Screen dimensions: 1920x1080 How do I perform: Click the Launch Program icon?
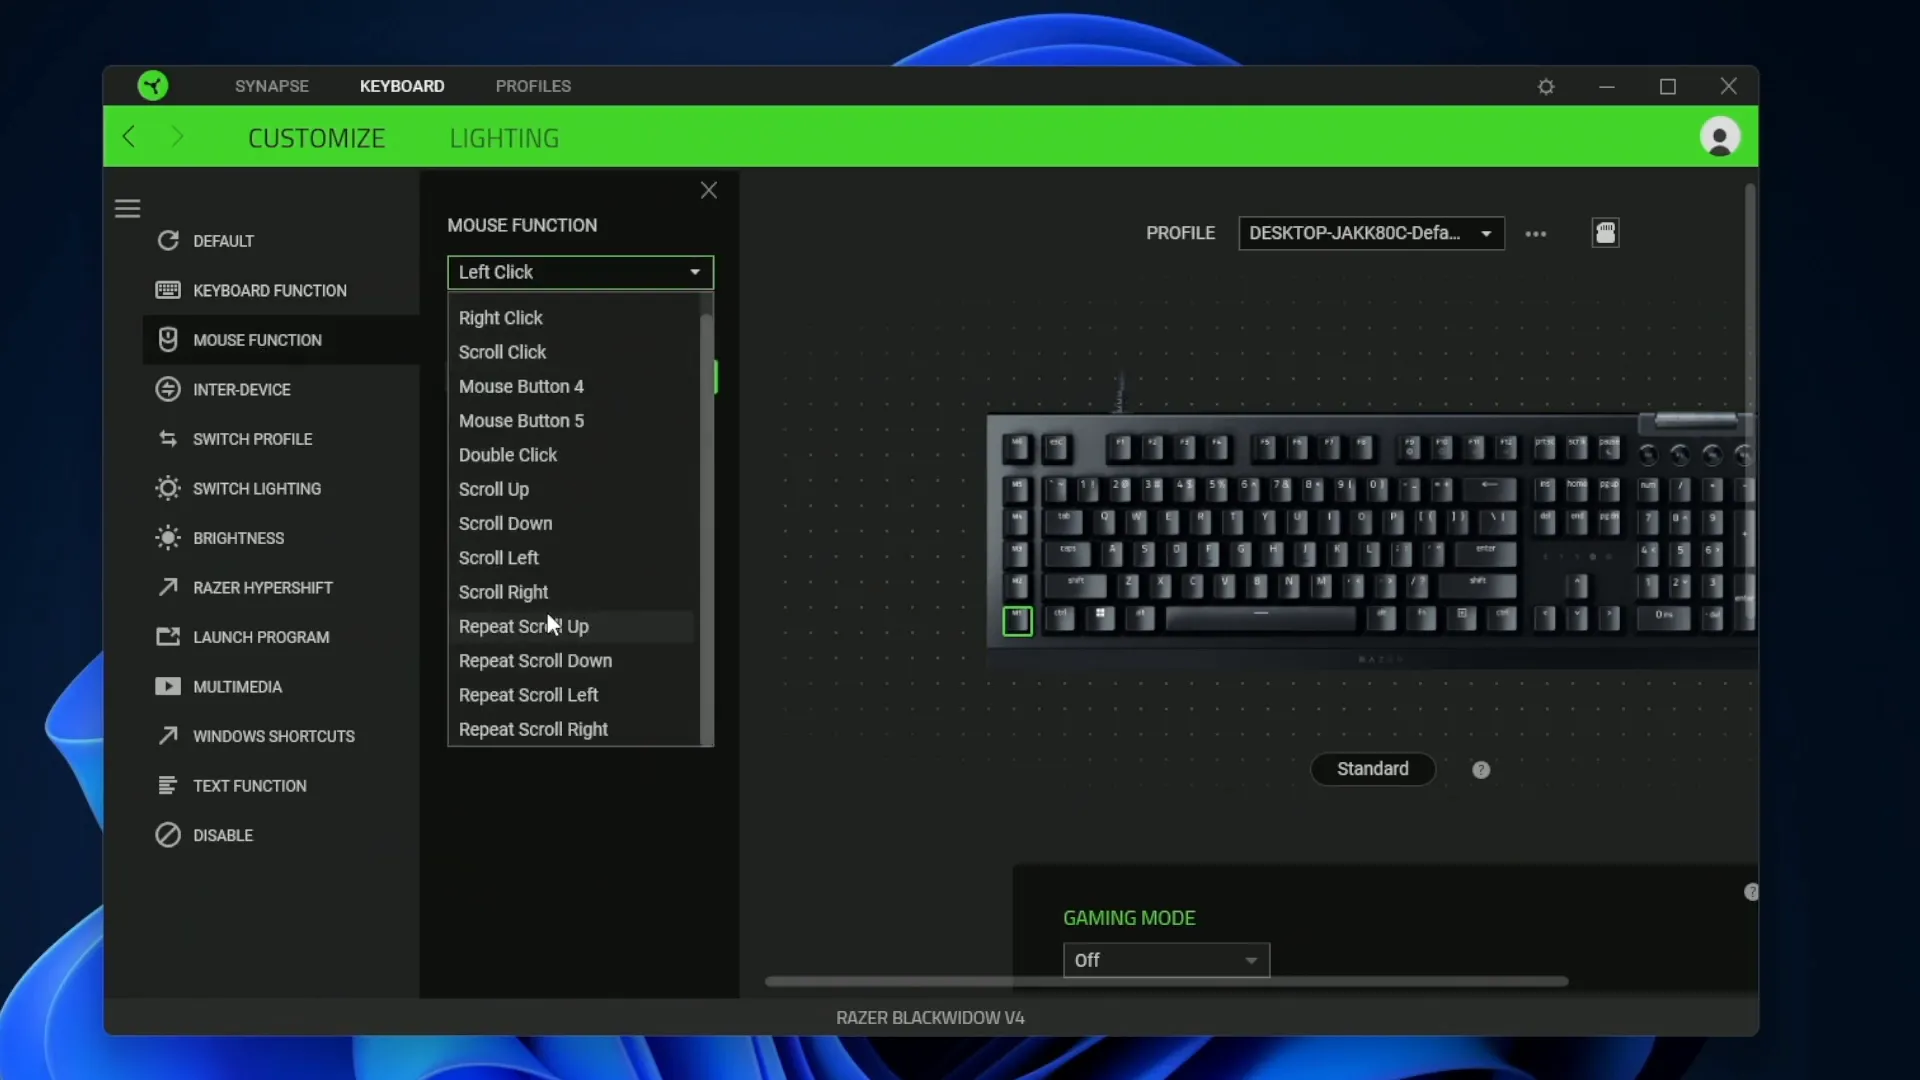click(x=168, y=637)
